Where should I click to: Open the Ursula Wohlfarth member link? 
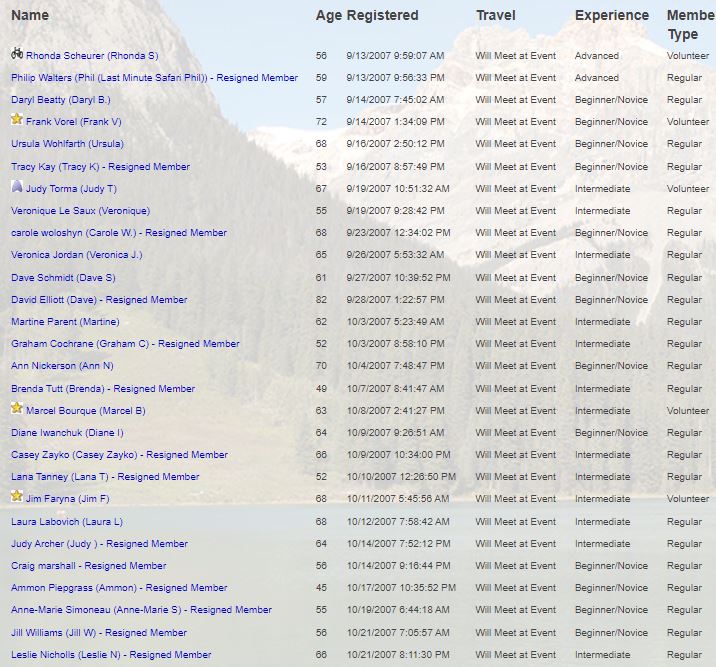click(67, 144)
